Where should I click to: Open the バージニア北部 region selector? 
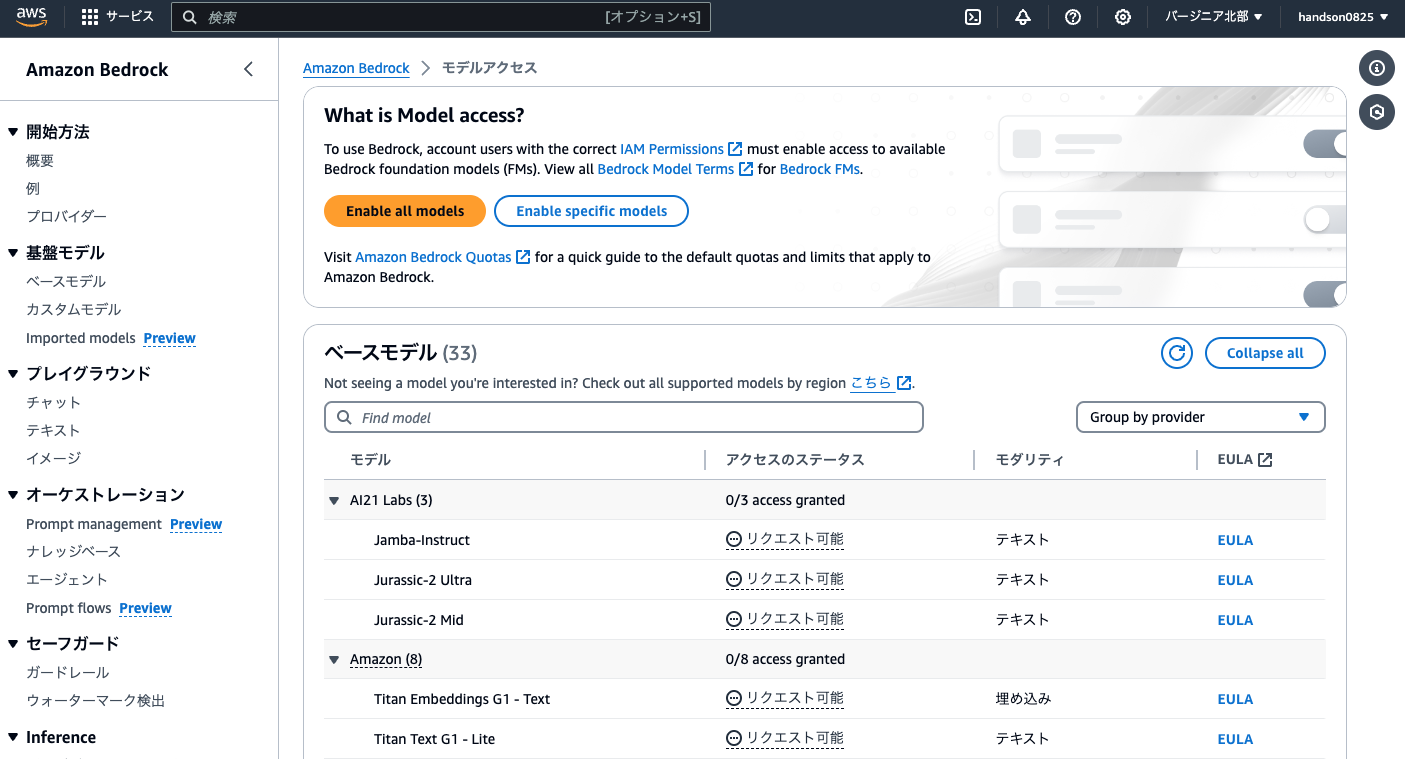[x=1214, y=17]
